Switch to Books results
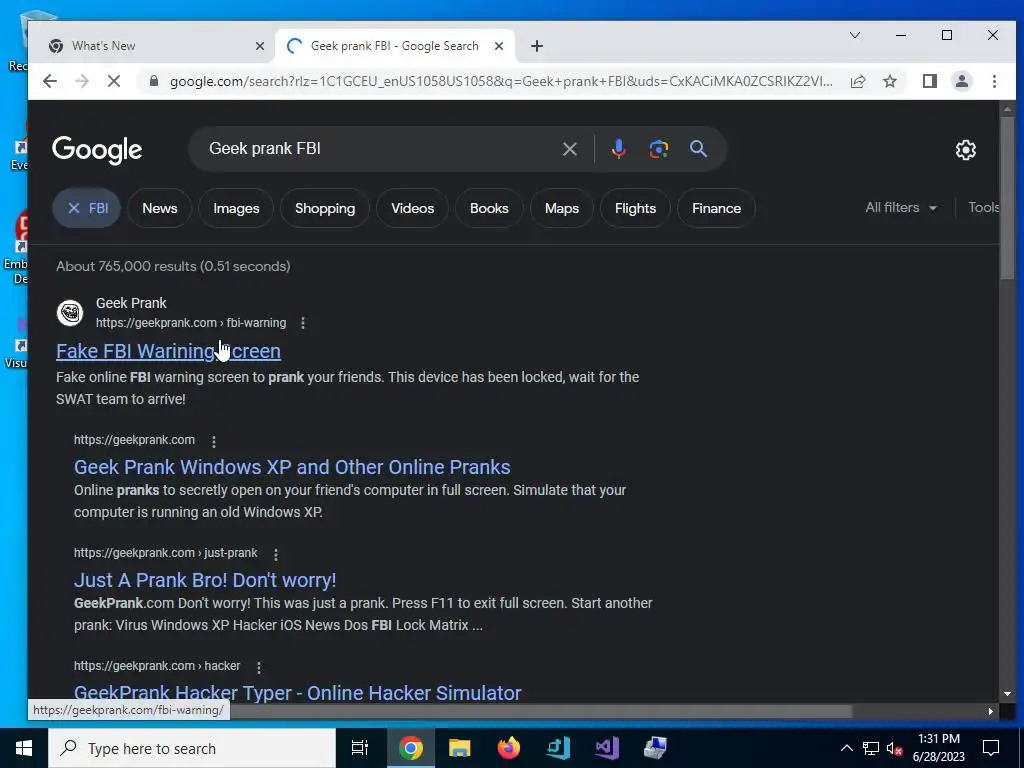The image size is (1024, 768). click(489, 208)
